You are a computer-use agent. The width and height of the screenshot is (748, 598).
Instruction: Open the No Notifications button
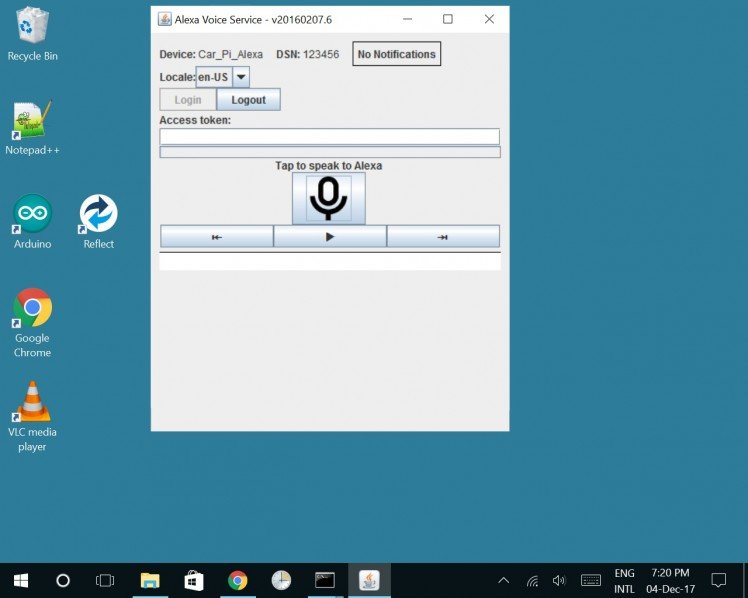[x=396, y=54]
